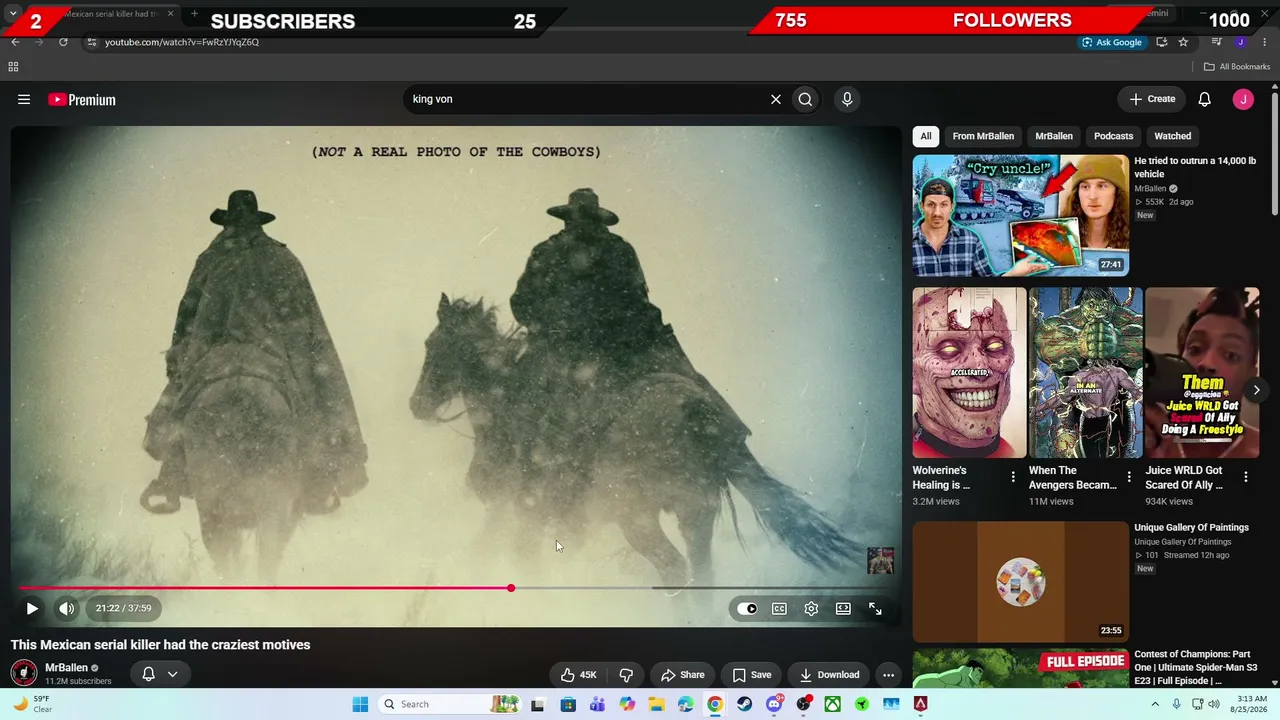
Task: Select the 'All' filter chip
Action: [926, 136]
